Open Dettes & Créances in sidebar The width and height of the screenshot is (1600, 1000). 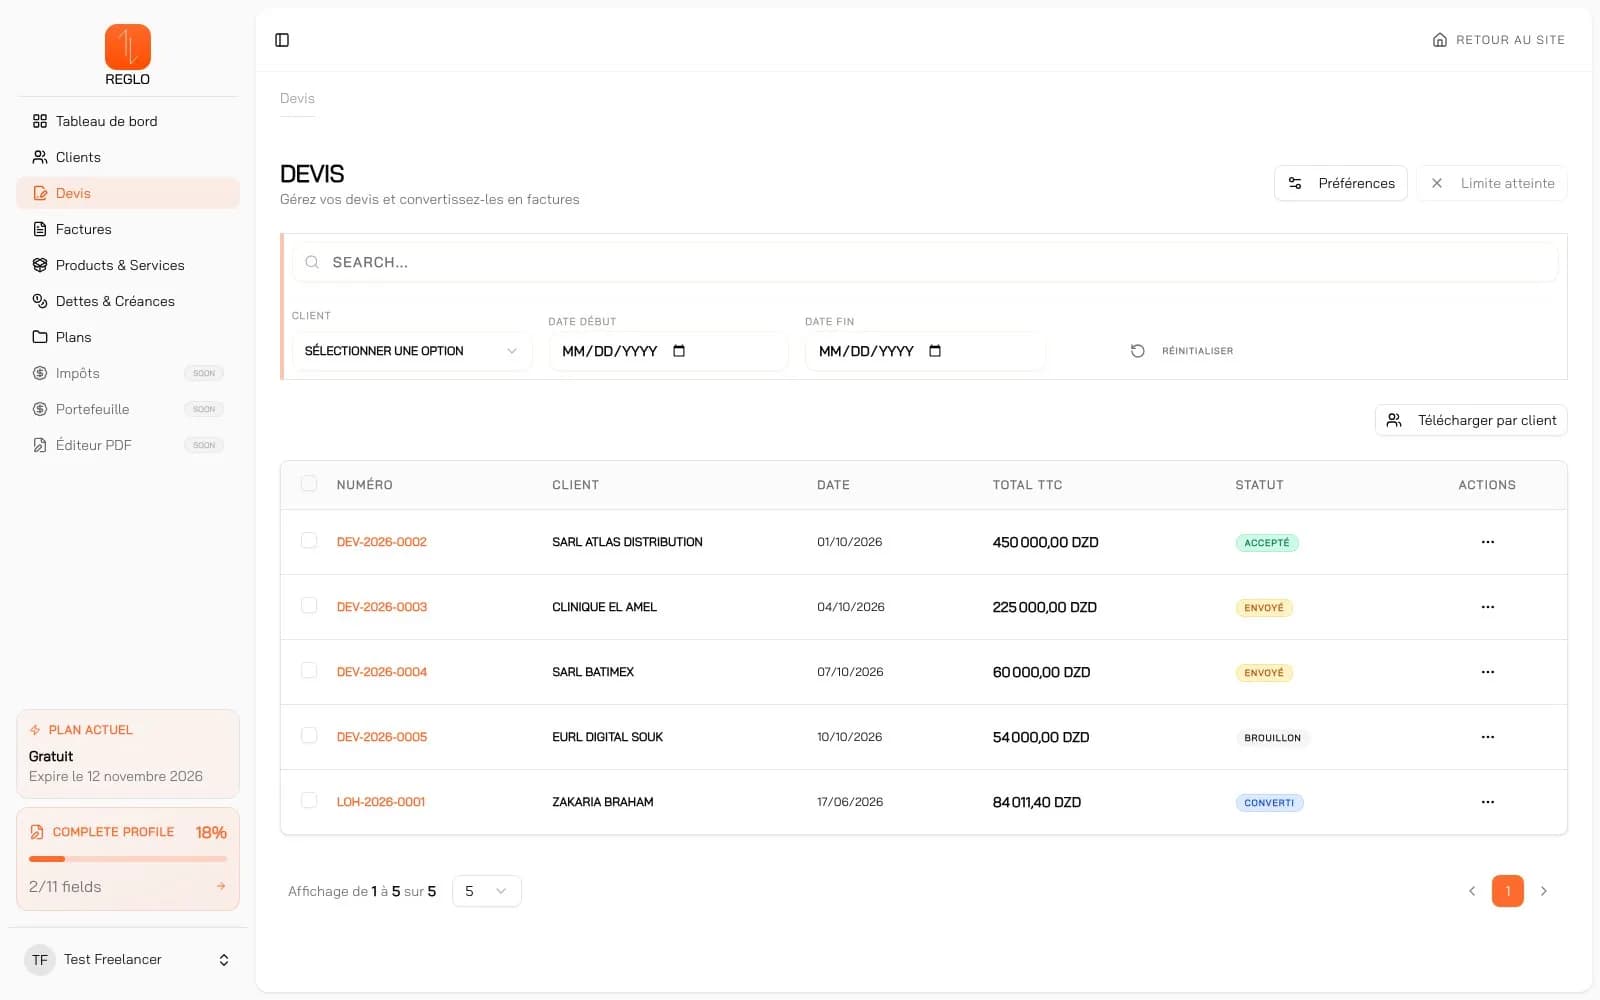click(128, 301)
